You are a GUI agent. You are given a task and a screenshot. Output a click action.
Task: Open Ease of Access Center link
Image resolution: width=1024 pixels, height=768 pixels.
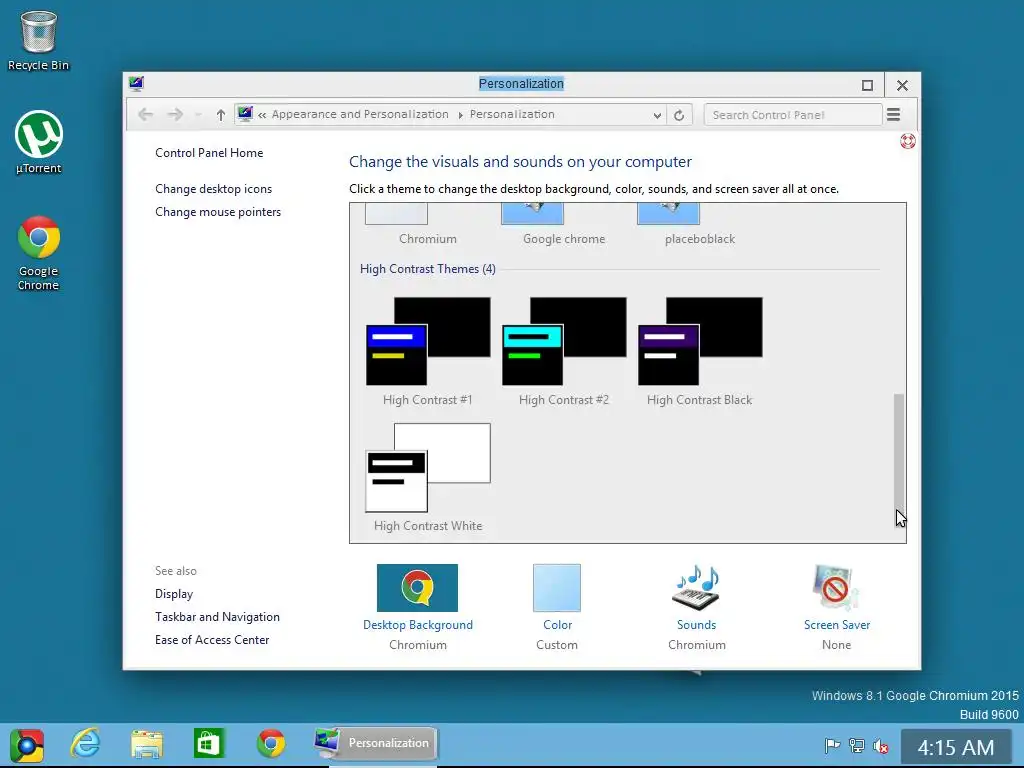[212, 639]
